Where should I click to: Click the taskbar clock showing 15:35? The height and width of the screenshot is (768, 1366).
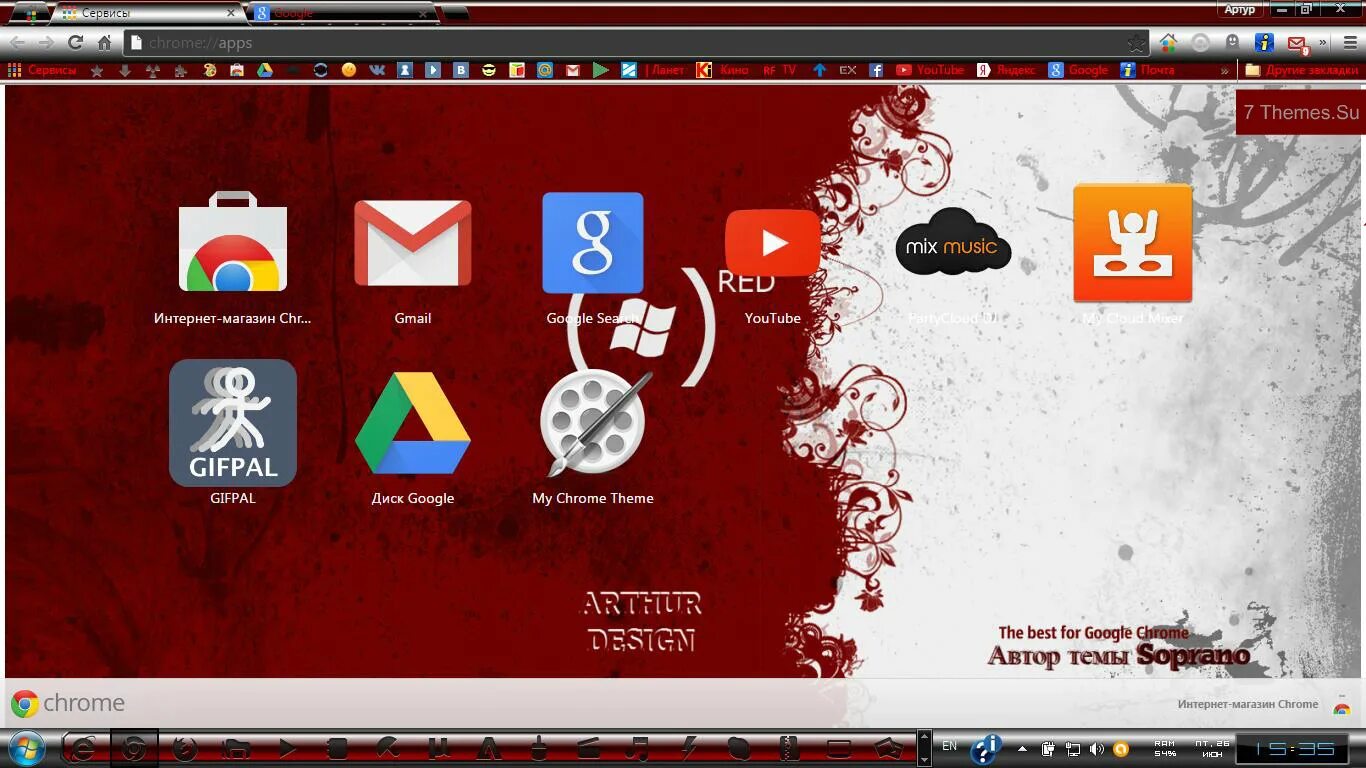(x=1294, y=749)
